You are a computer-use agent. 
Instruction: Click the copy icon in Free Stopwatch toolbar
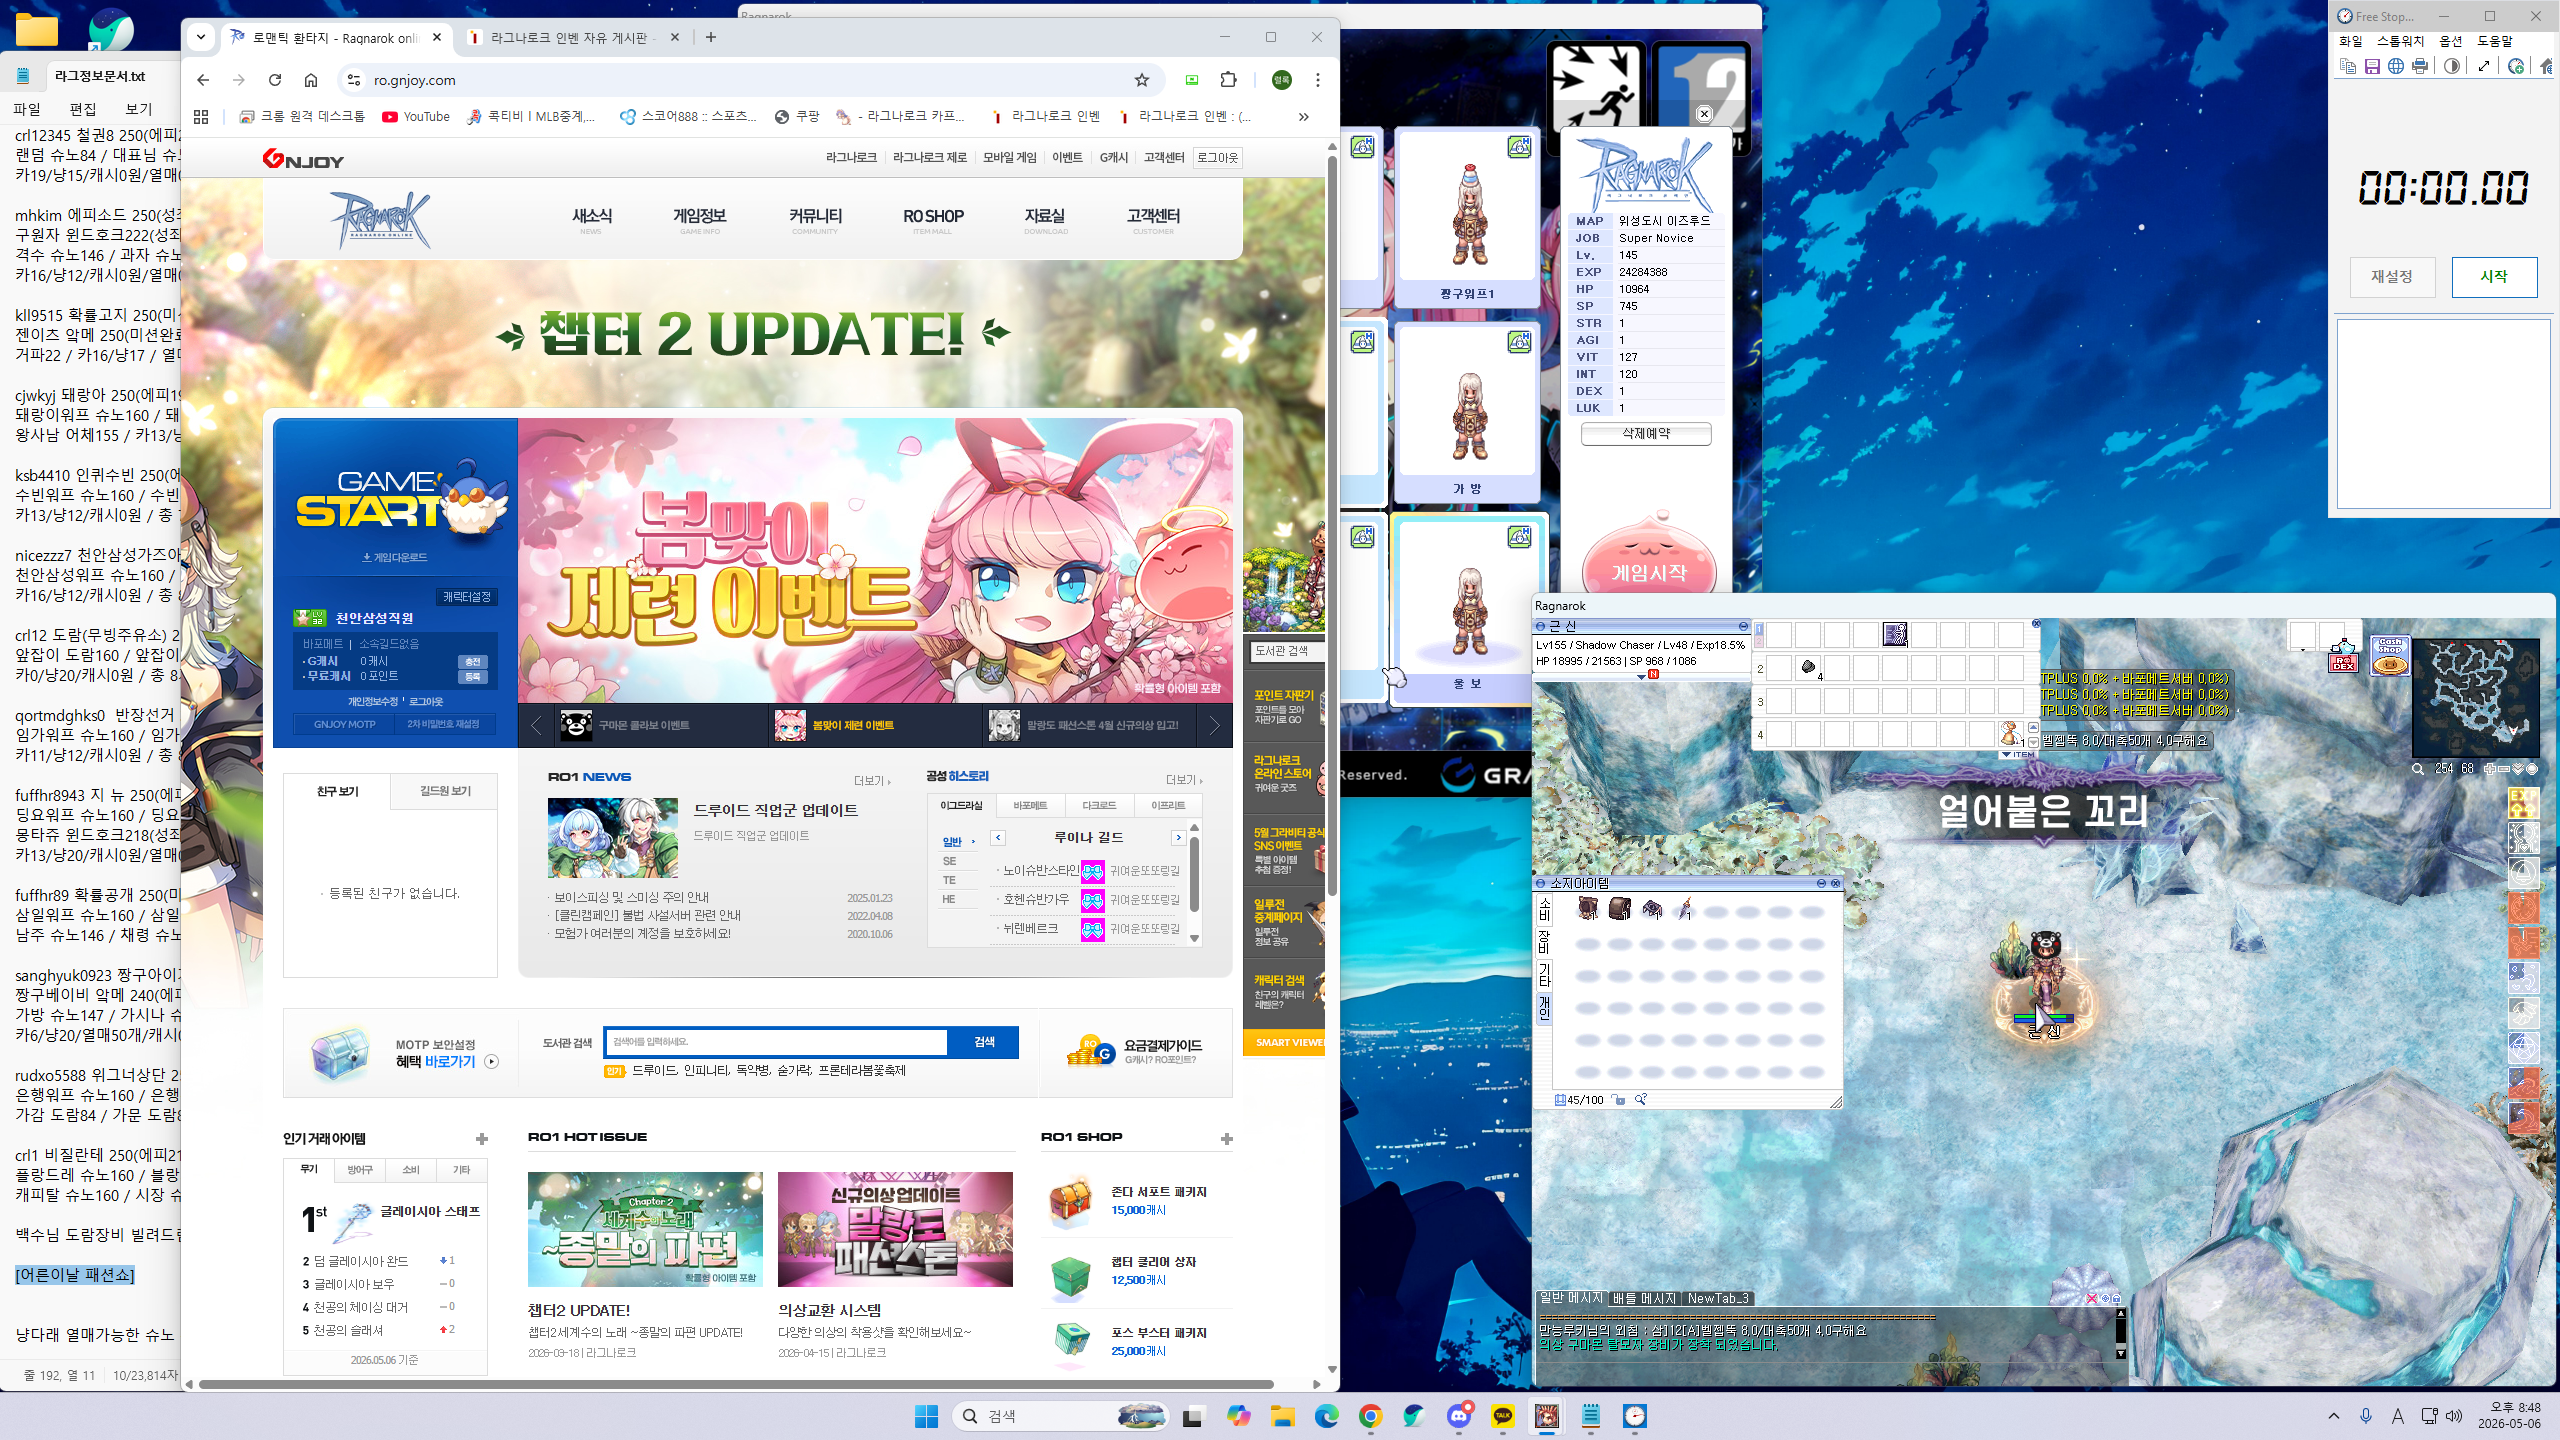coord(2348,66)
